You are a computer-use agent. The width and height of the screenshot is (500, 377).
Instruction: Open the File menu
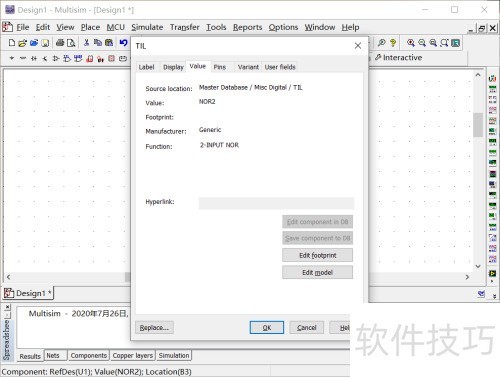pyautogui.click(x=23, y=27)
